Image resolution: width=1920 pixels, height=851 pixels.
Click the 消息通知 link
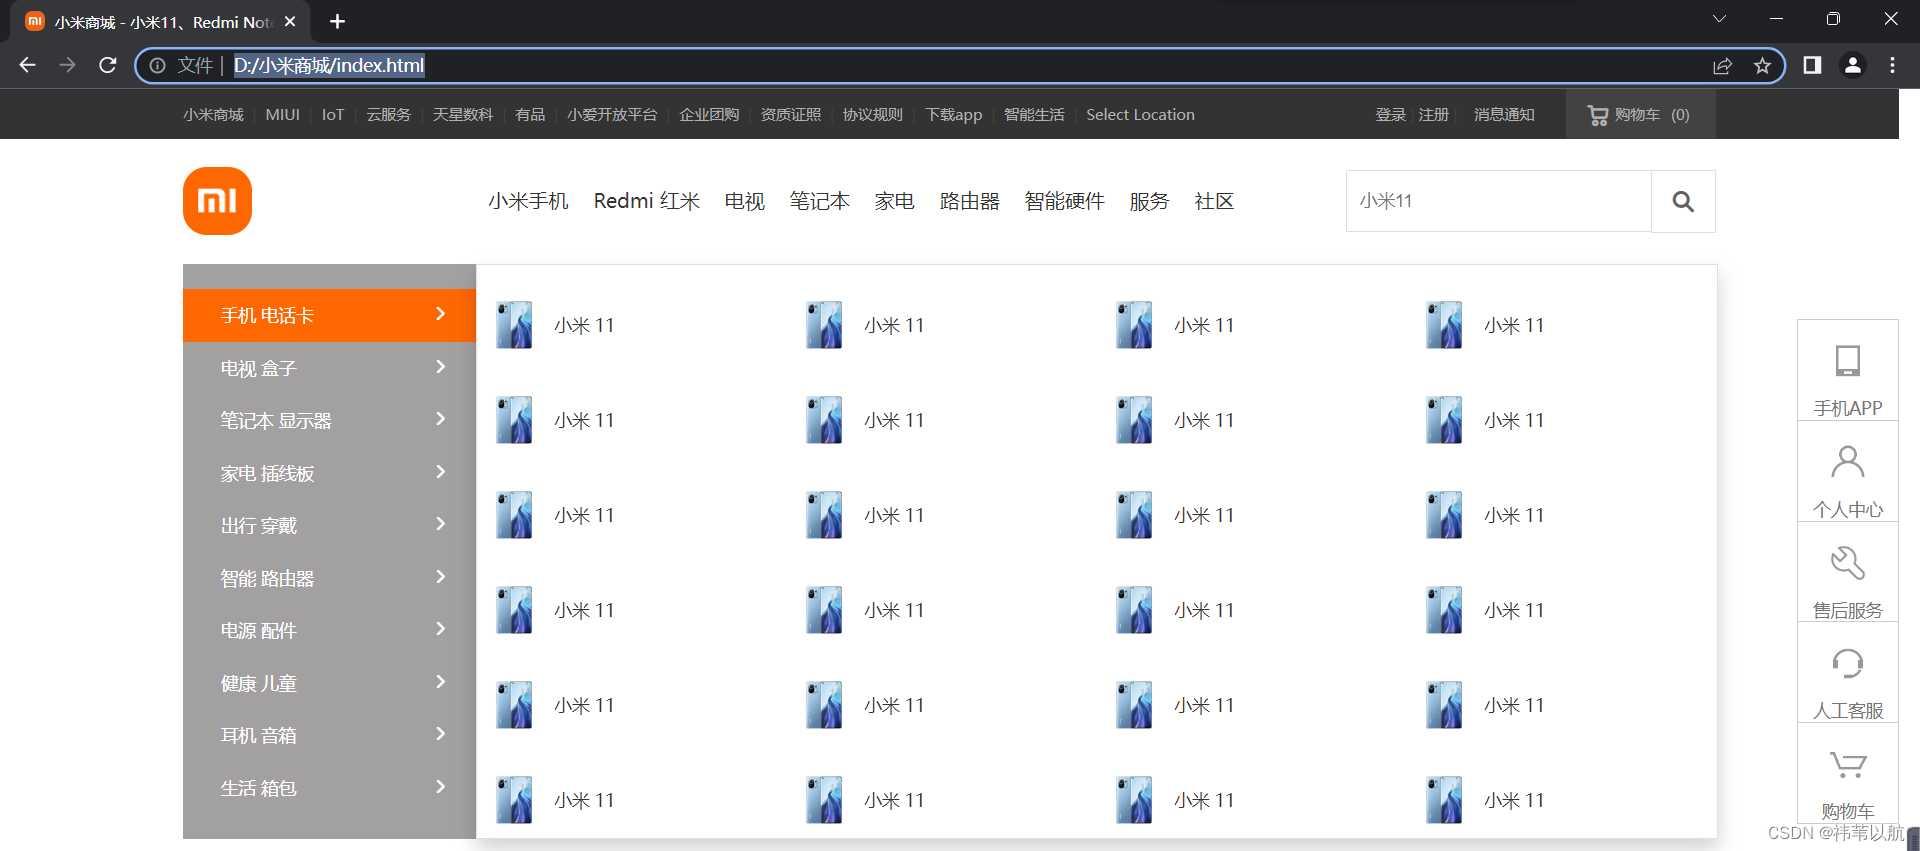pos(1504,115)
